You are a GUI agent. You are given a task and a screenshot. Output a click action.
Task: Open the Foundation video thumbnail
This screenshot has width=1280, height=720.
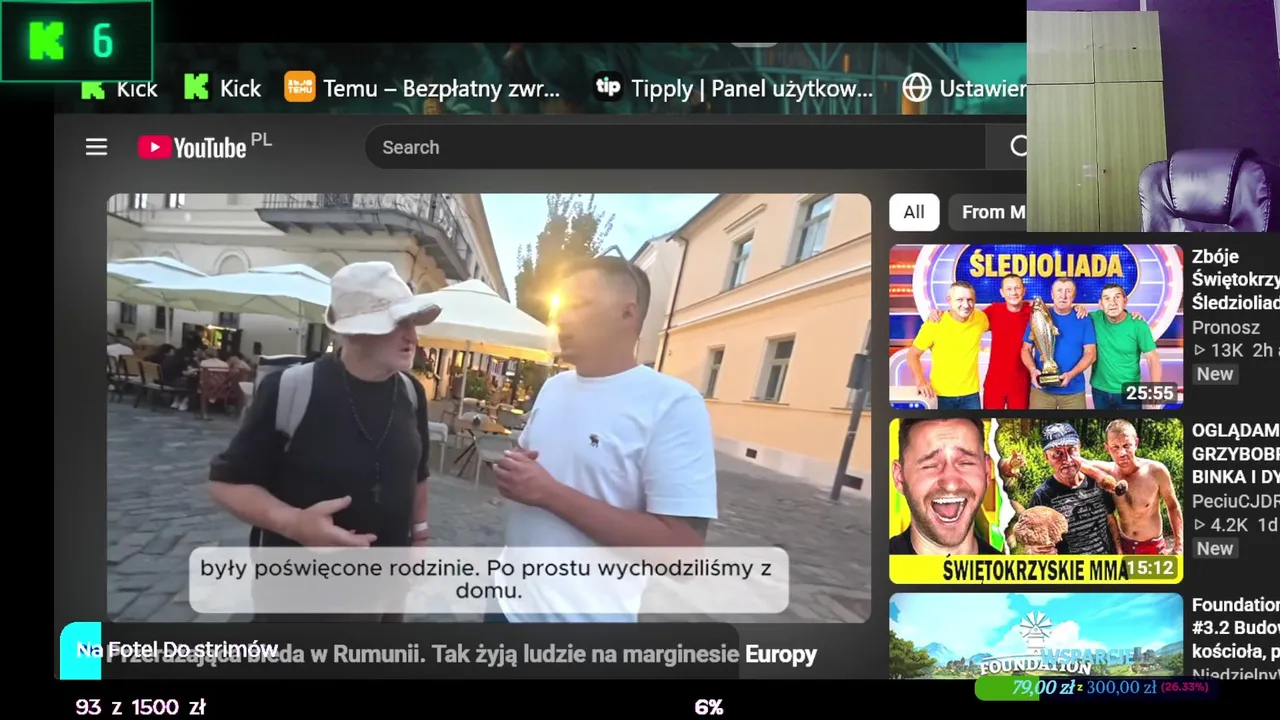pyautogui.click(x=1036, y=636)
